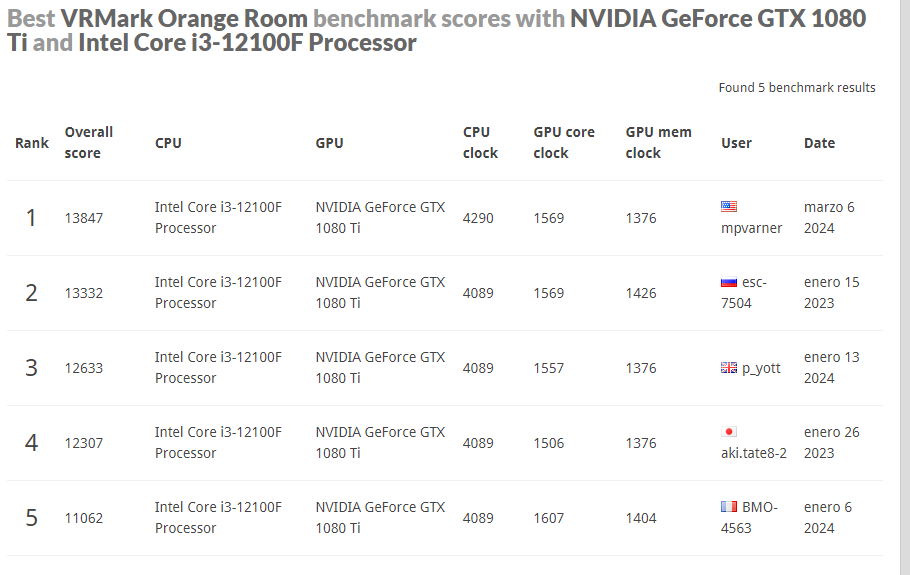View the result with overall score 12307
The width and height of the screenshot is (910, 575).
tap(84, 443)
